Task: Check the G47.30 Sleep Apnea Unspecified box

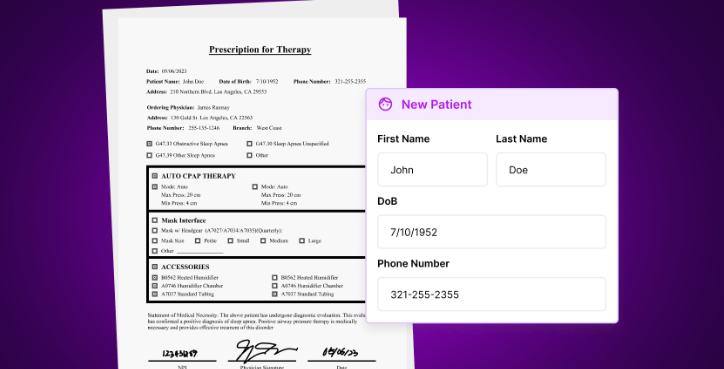Action: 249,144
